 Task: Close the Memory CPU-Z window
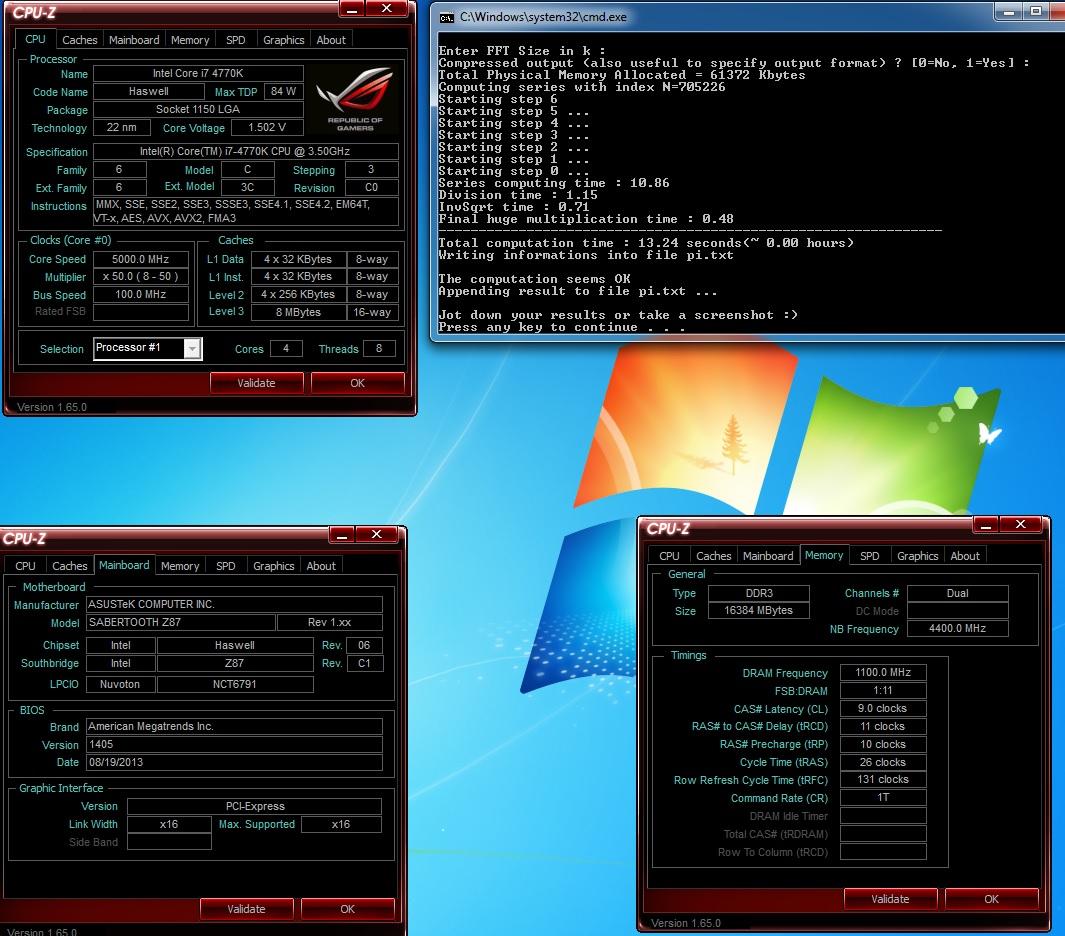[x=1020, y=524]
